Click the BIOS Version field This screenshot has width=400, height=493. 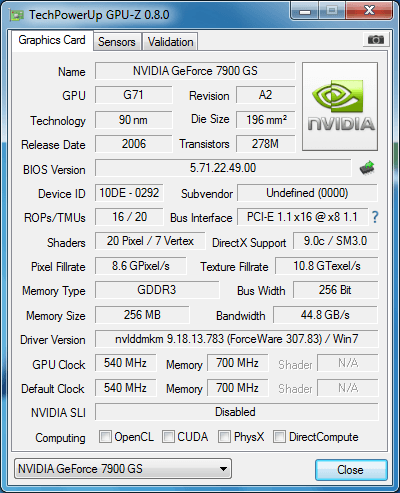[223, 168]
